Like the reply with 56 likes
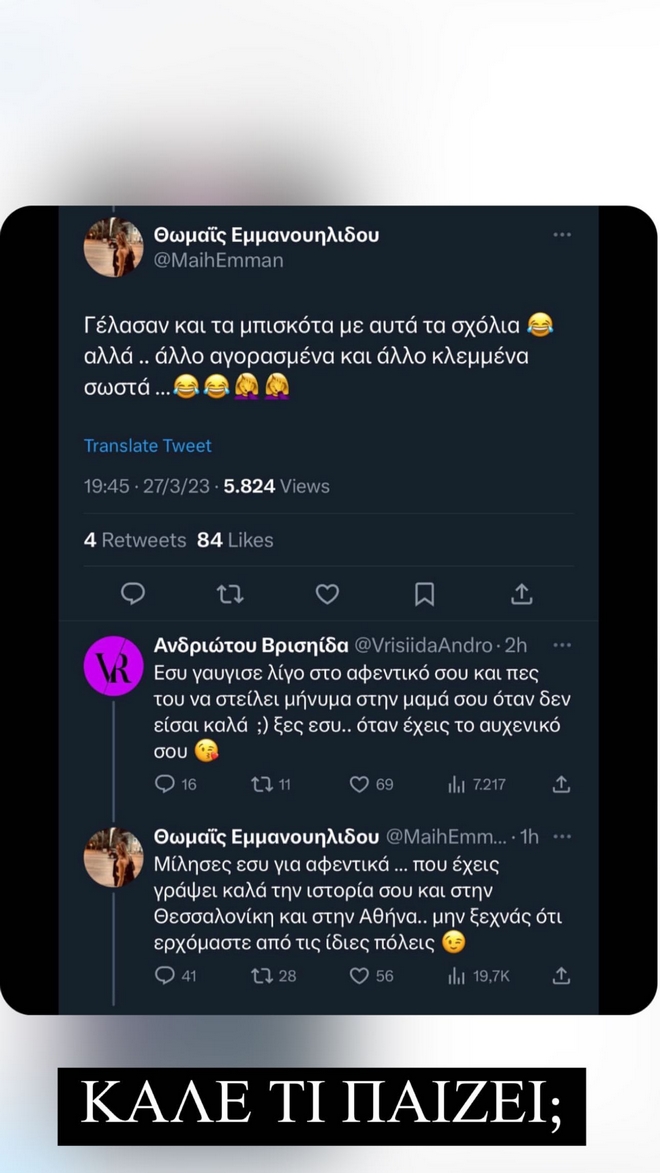 [x=360, y=976]
